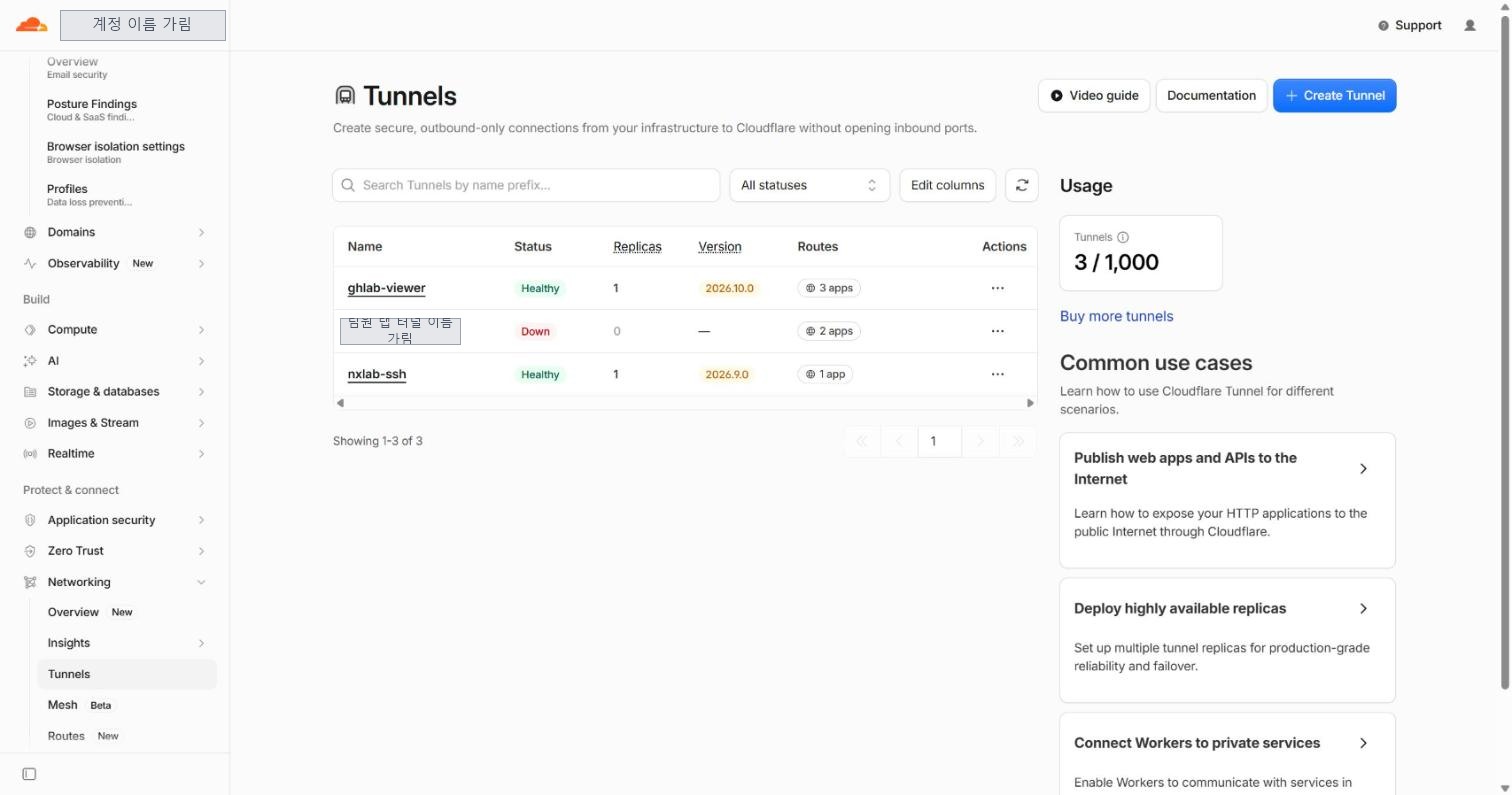Click the Domains globe icon
Screen dimensions: 1512x795
(x=30, y=232)
